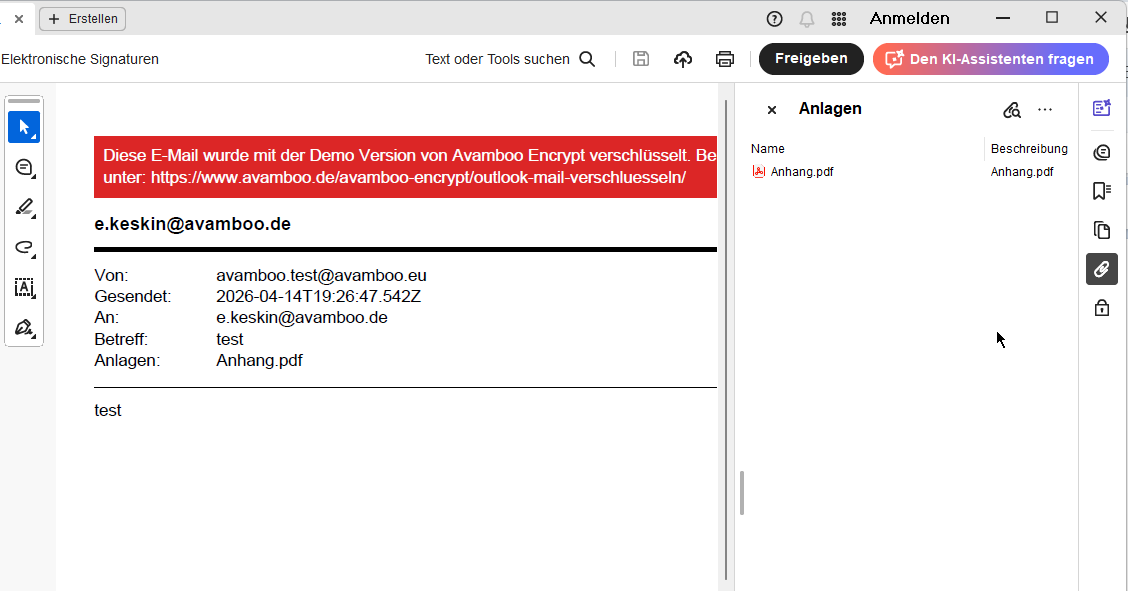Open the apps grid icon

[839, 19]
